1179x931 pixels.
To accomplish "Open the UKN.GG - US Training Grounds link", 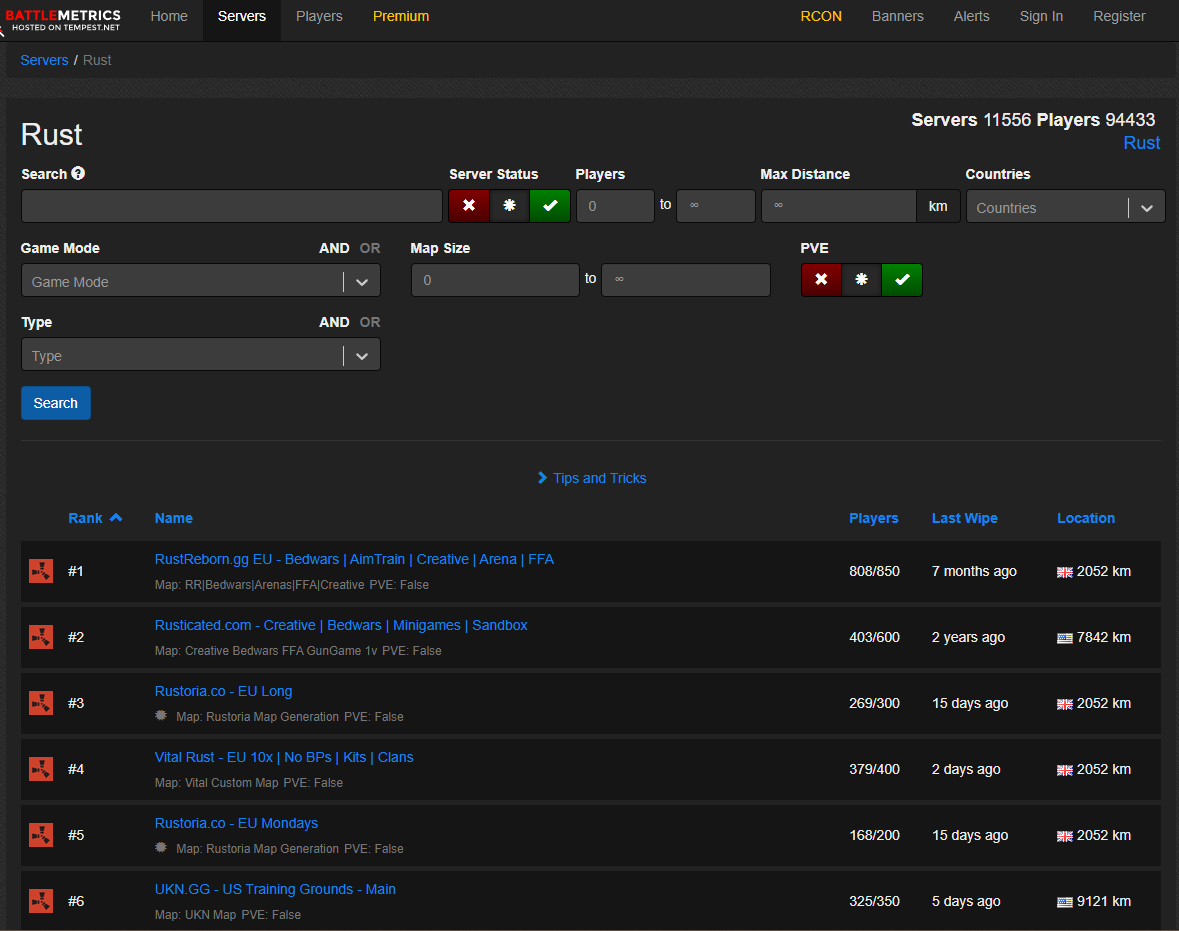I will [275, 890].
